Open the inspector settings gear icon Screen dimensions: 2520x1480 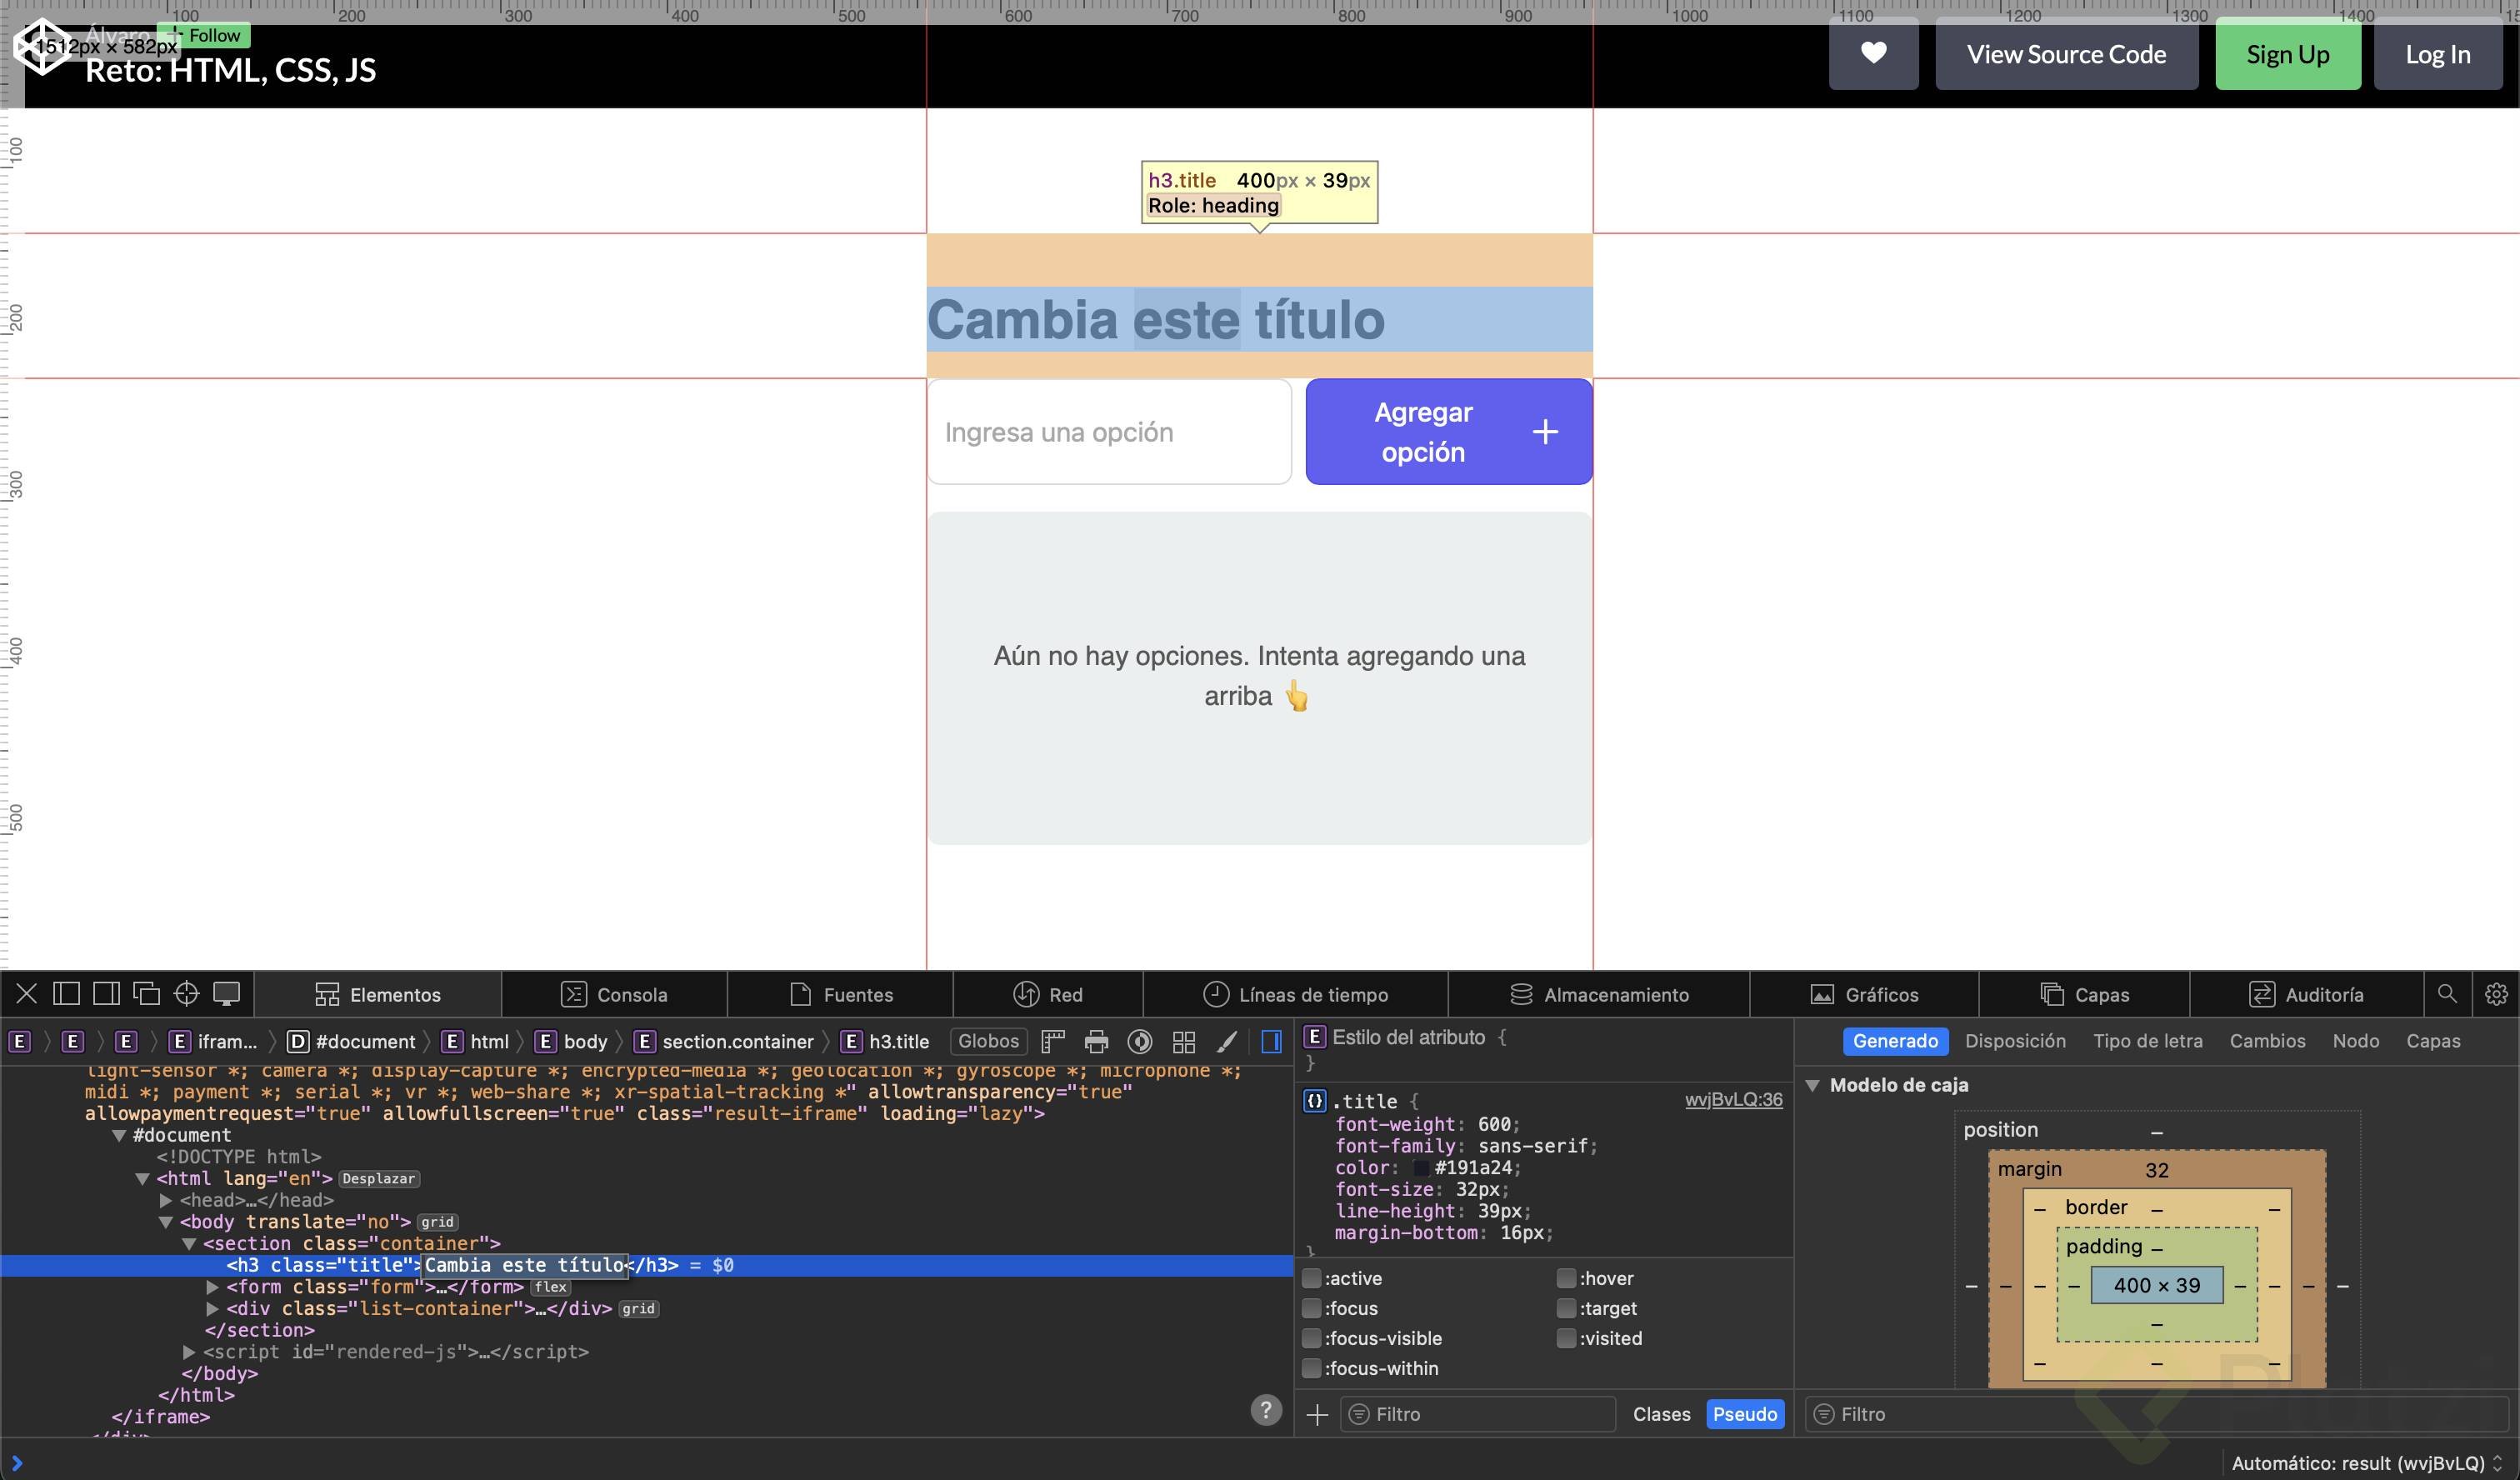[x=2496, y=993]
